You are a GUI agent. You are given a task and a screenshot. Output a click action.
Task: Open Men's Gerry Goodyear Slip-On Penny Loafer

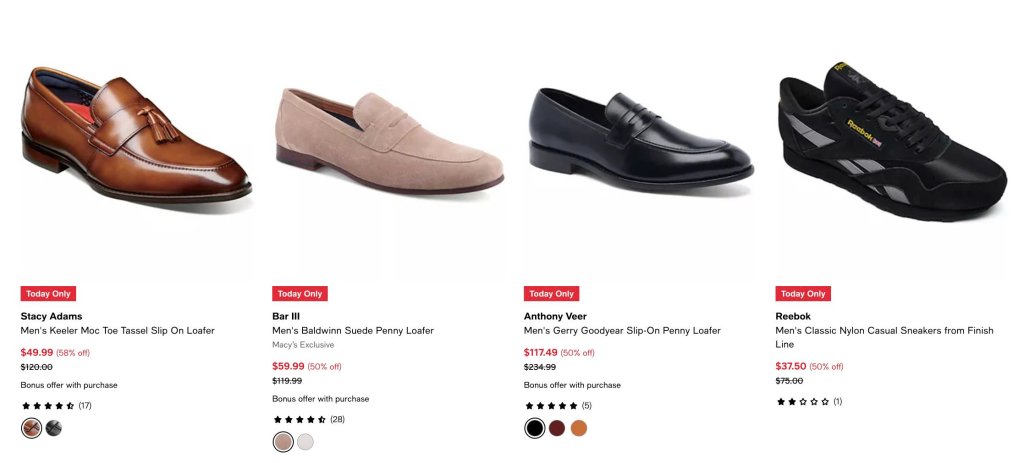[x=622, y=330]
